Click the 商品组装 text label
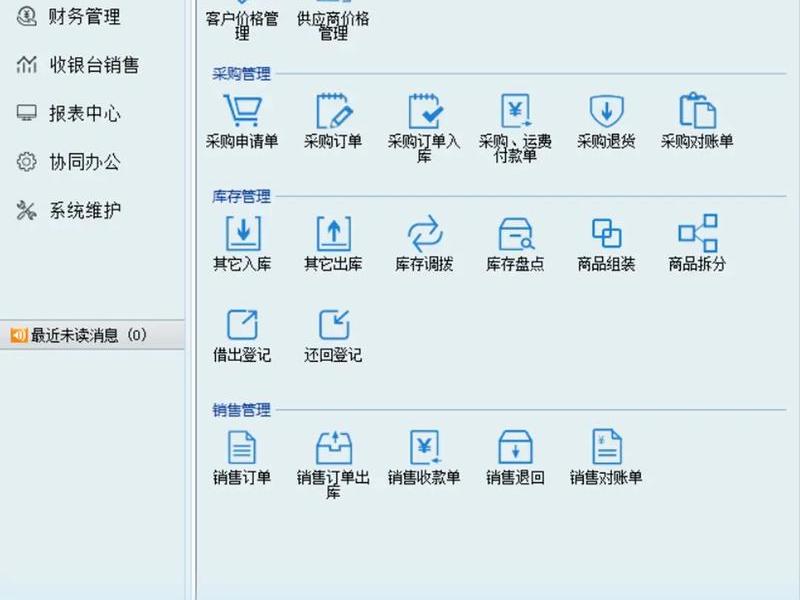The width and height of the screenshot is (800, 600). (606, 264)
